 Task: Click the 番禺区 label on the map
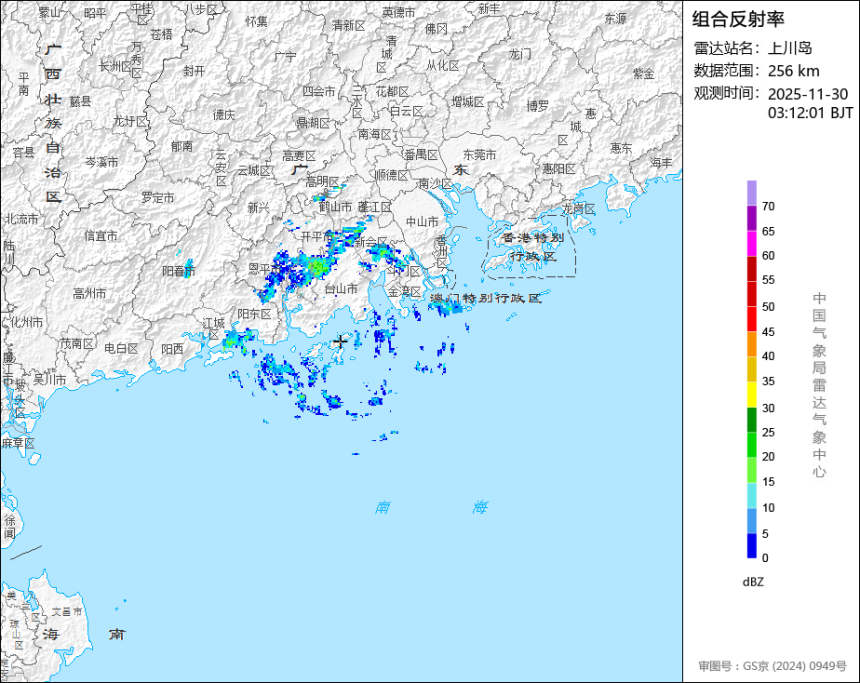[422, 155]
